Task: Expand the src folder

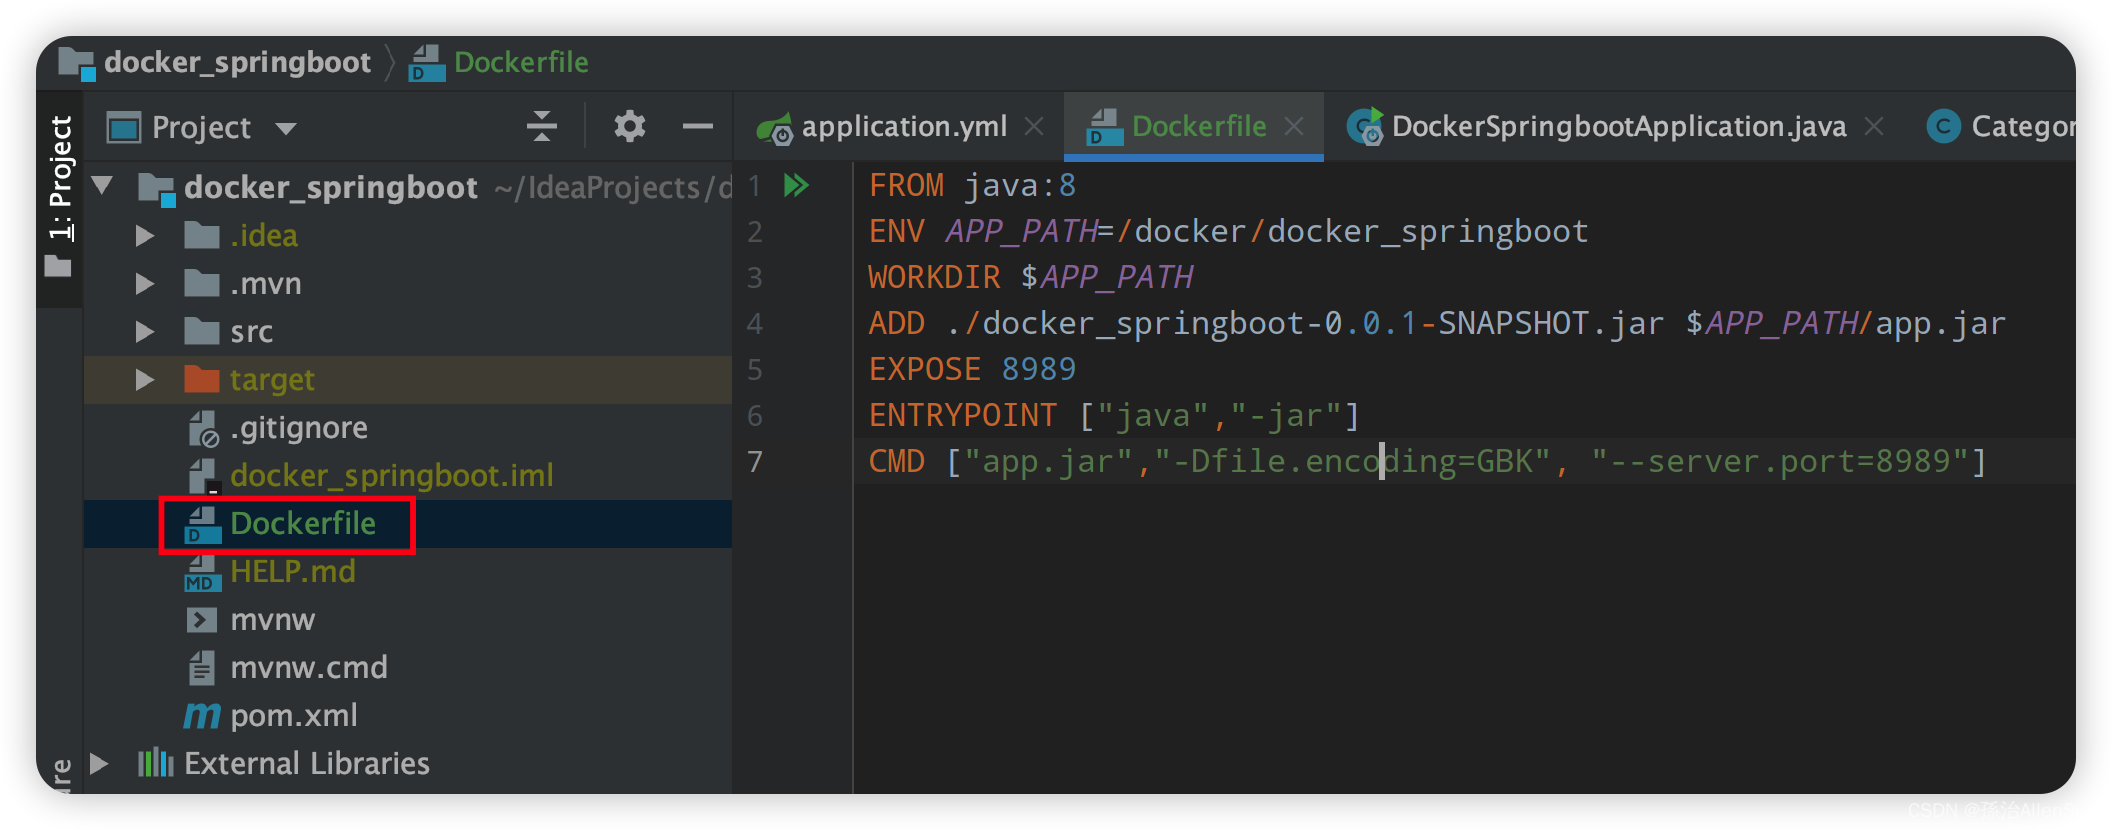Action: [x=145, y=331]
